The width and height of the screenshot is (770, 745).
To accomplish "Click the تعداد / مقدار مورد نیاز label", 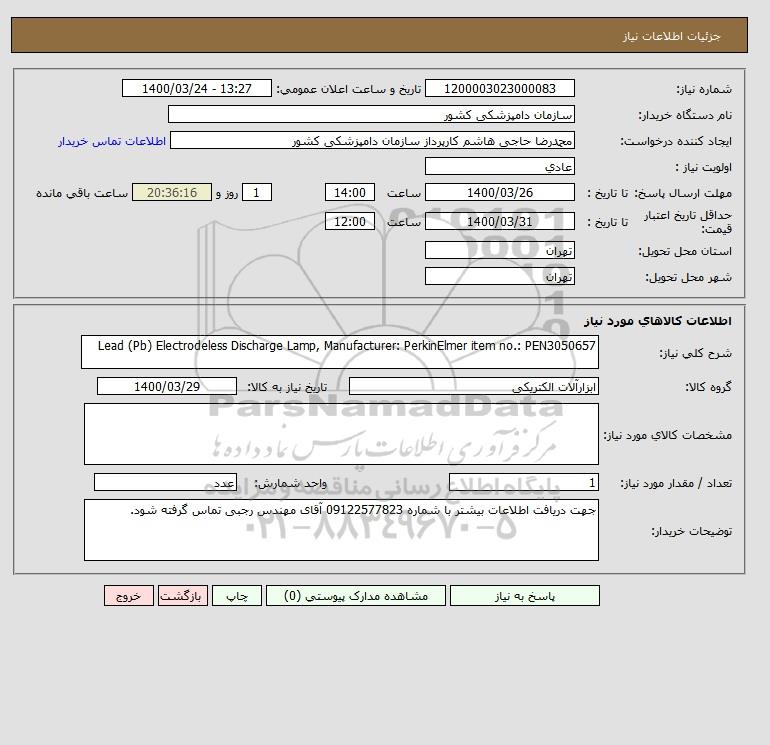I will pos(676,483).
